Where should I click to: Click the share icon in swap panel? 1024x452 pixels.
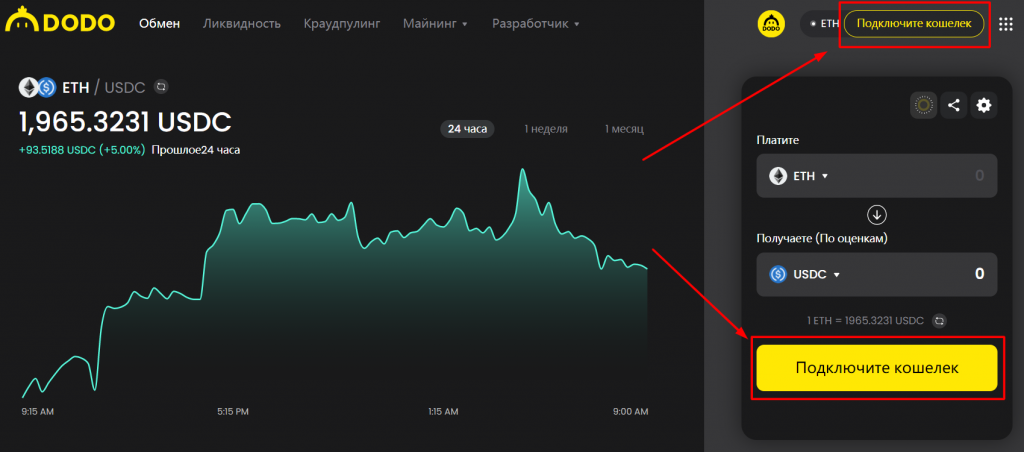coord(953,105)
